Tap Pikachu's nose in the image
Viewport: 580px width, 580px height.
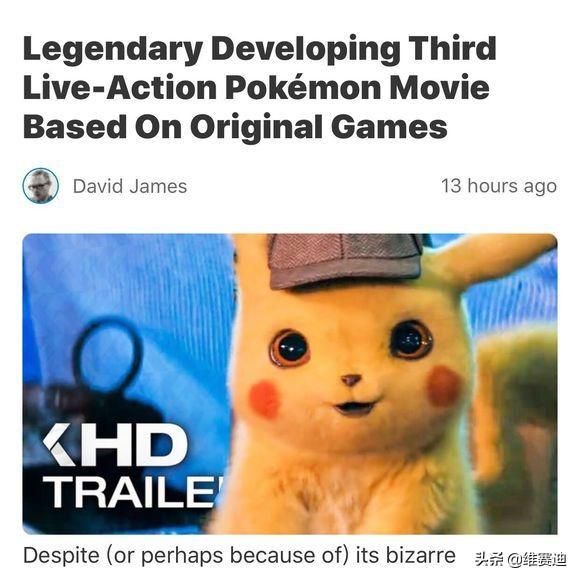pyautogui.click(x=350, y=380)
